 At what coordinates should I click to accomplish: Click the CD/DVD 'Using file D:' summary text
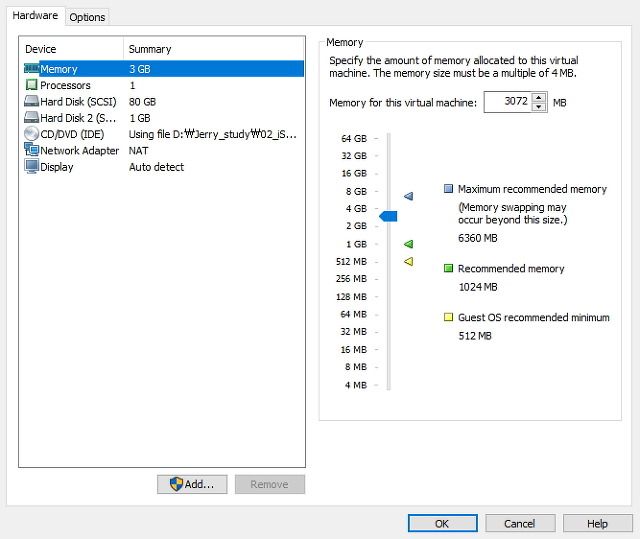213,134
